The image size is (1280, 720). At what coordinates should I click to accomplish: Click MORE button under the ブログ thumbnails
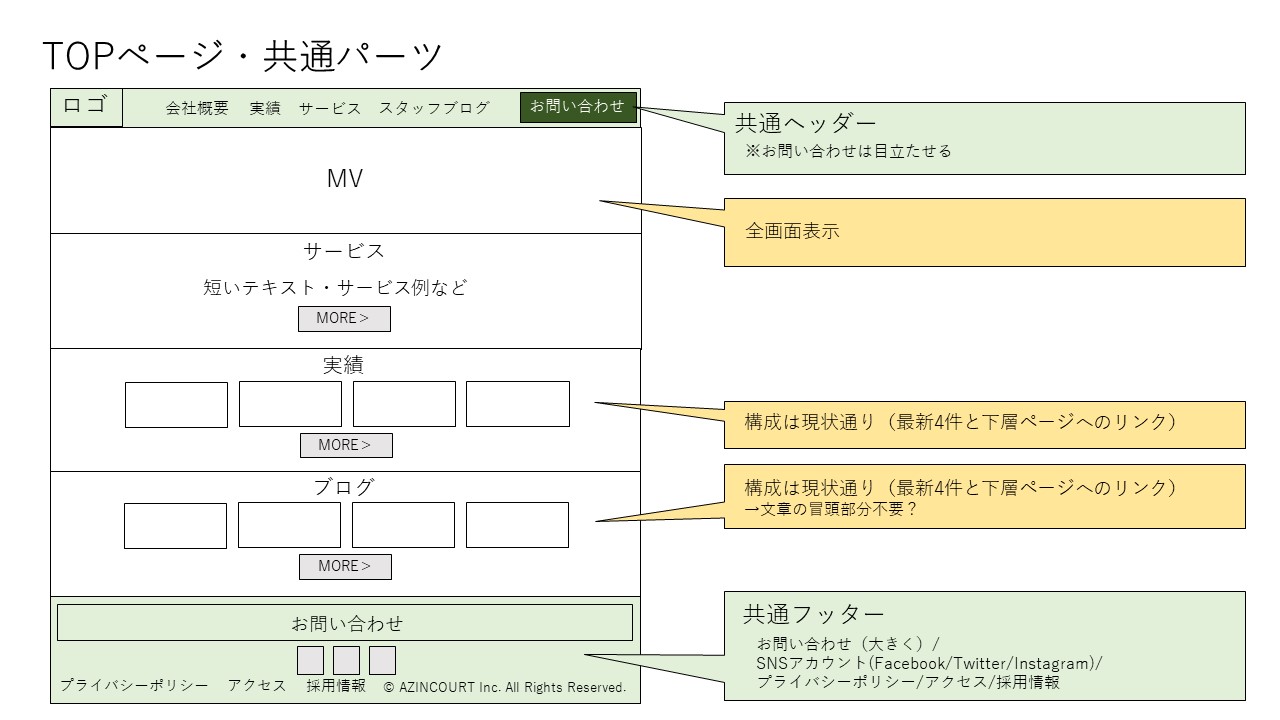[345, 566]
